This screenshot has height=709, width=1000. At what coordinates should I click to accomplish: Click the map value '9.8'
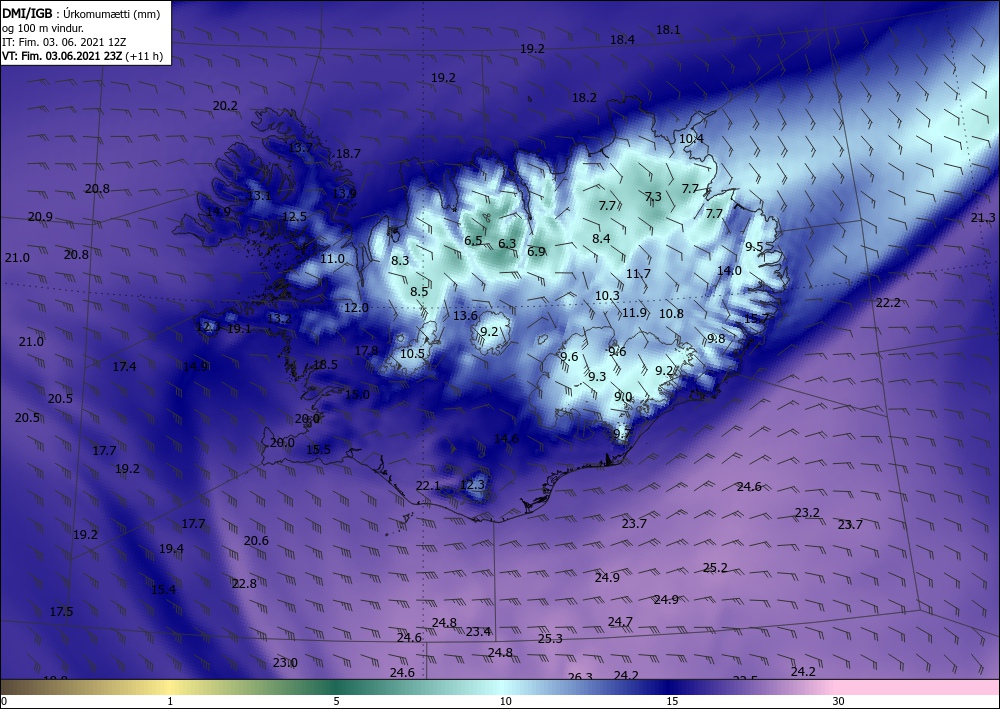tap(716, 339)
